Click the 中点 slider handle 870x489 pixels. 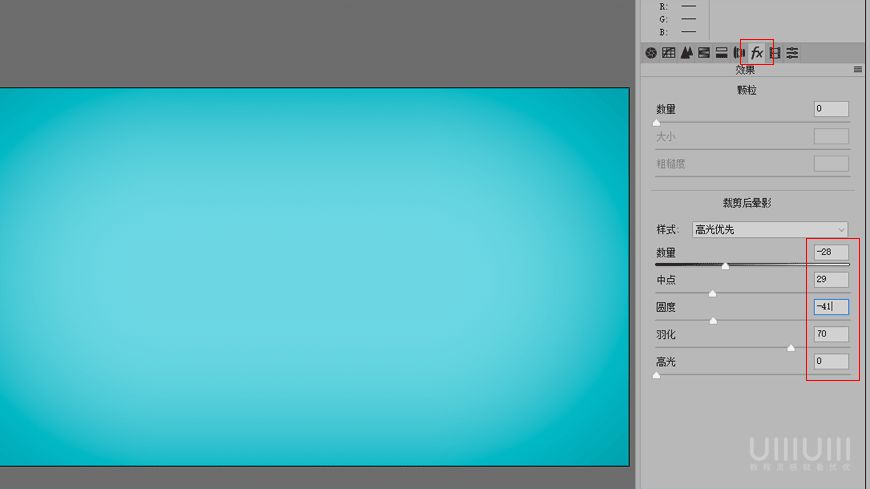712,293
